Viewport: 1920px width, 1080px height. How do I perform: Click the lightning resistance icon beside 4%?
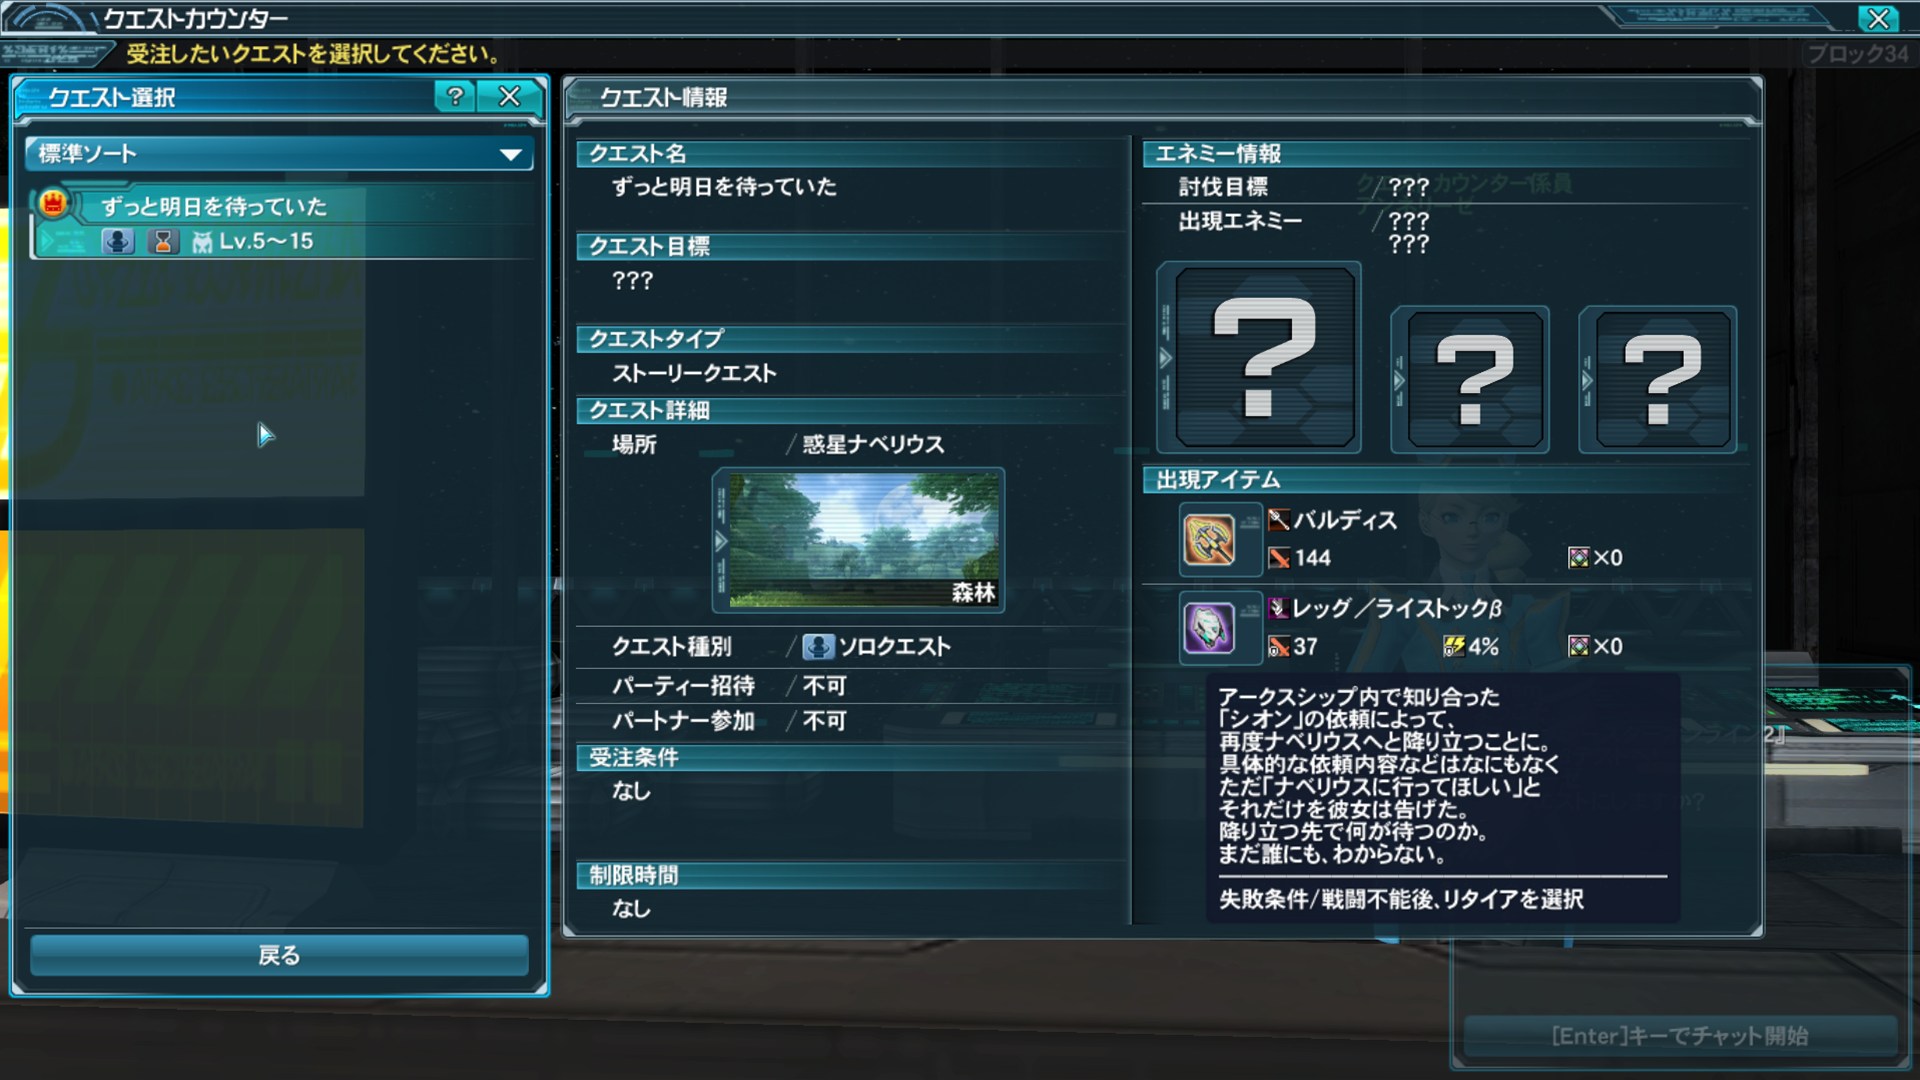(x=1453, y=646)
